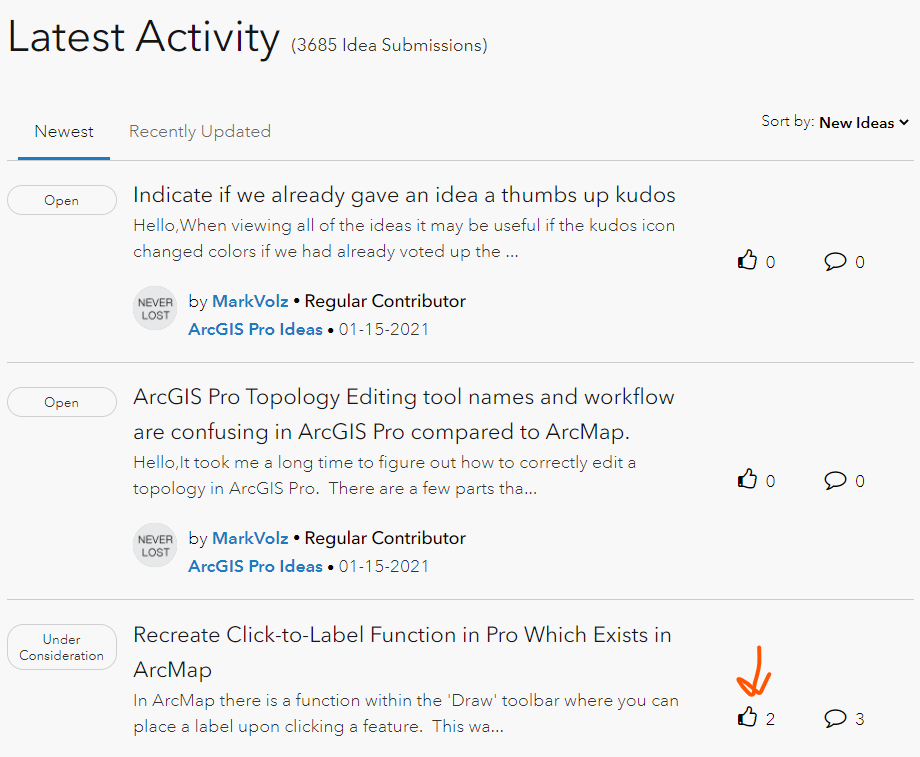920x757 pixels.
Task: Click kudos count 0 on the Topology Editing idea
Action: 770,481
